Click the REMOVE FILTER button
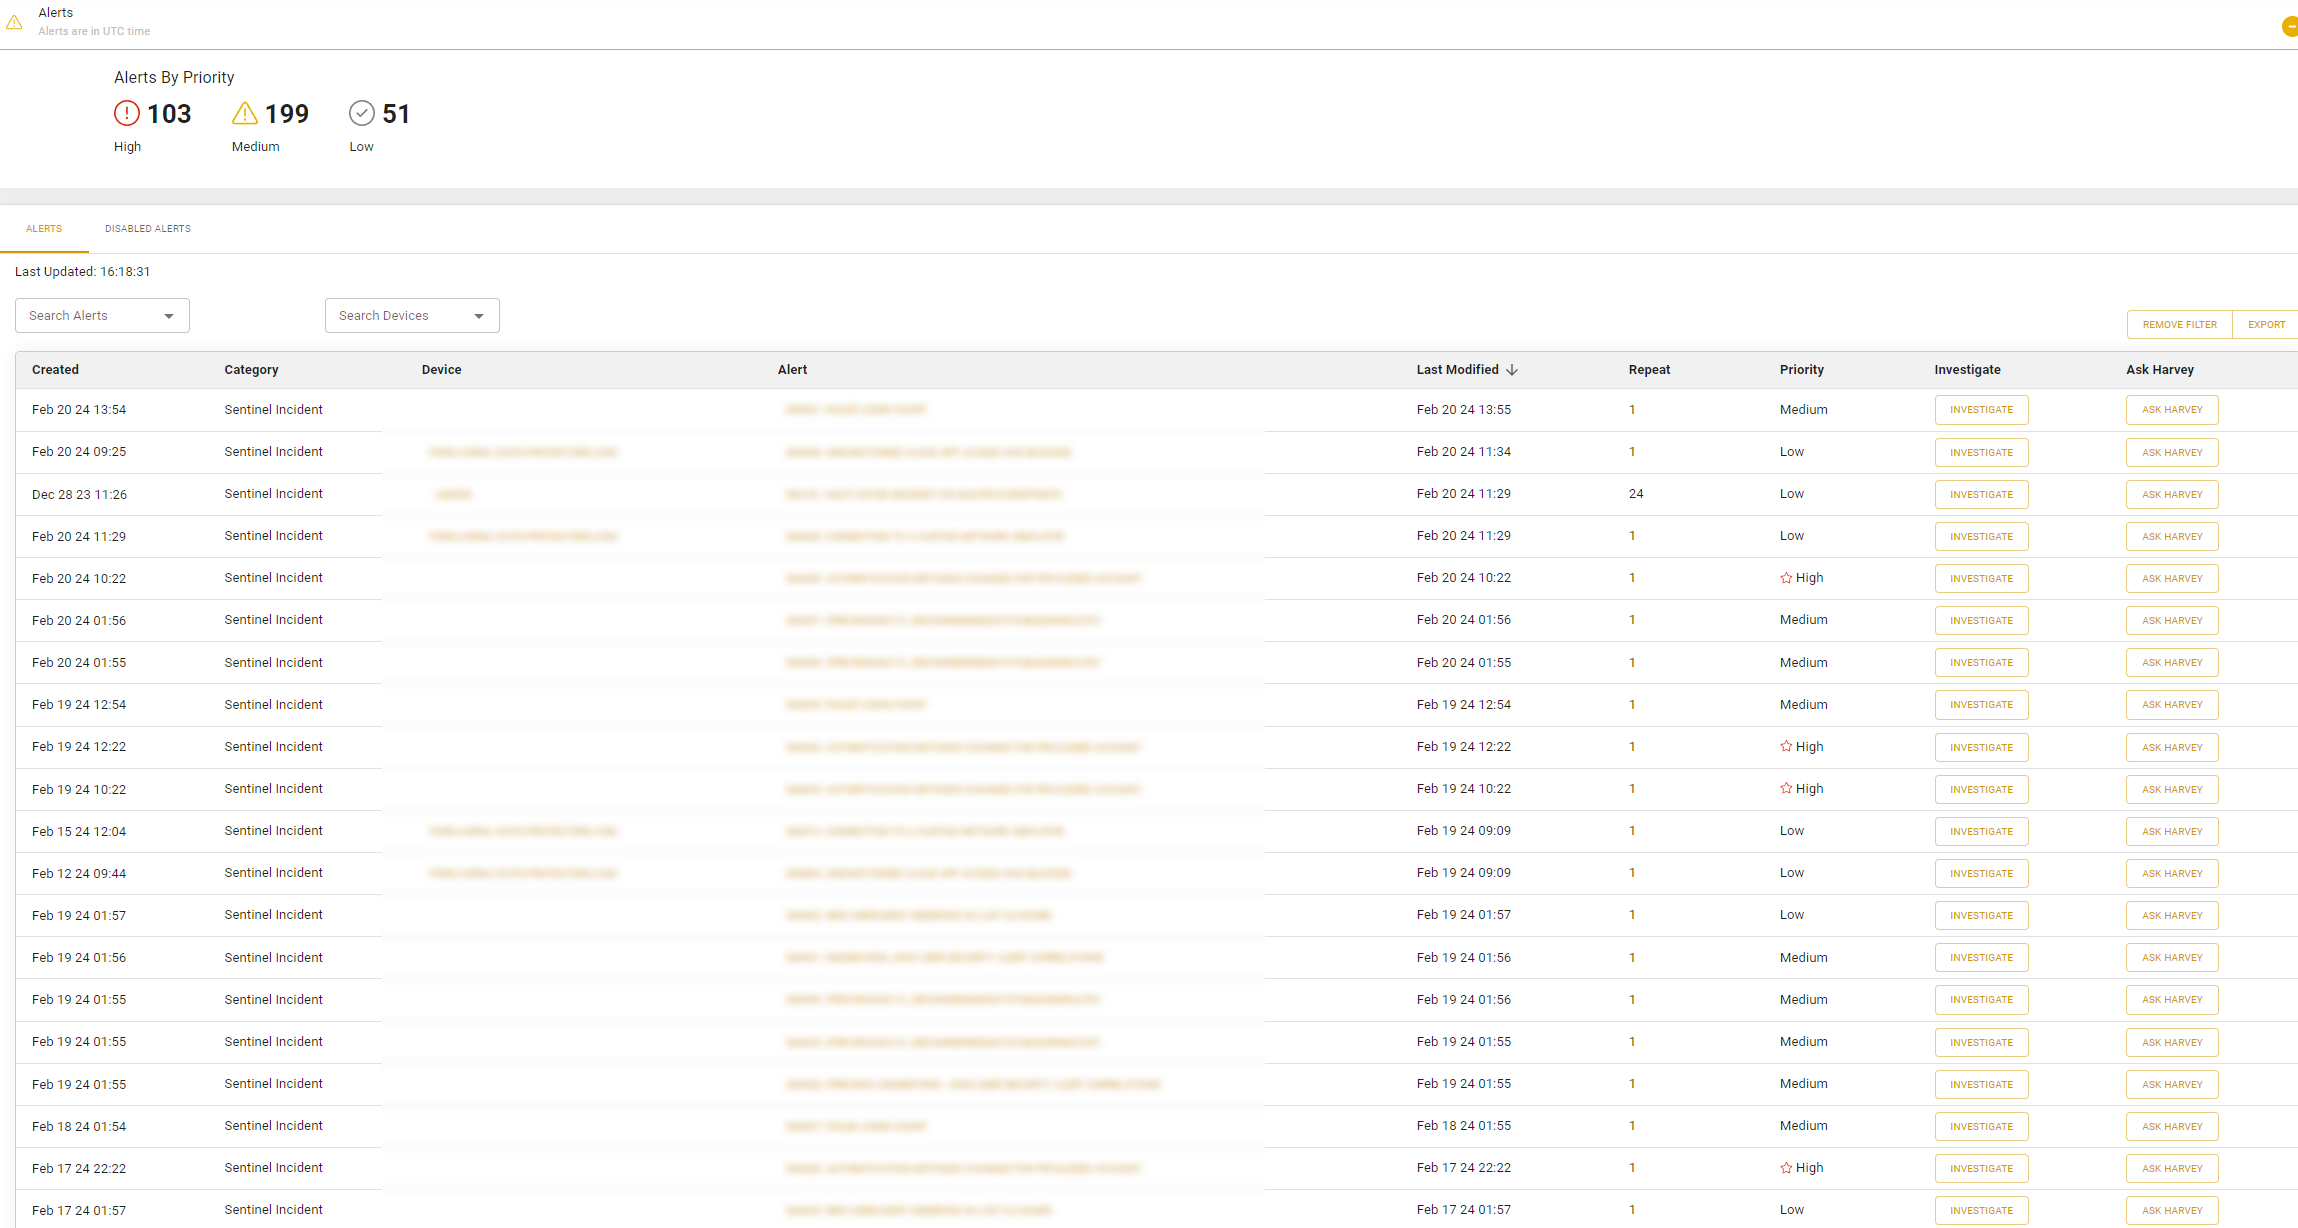 click(2180, 324)
